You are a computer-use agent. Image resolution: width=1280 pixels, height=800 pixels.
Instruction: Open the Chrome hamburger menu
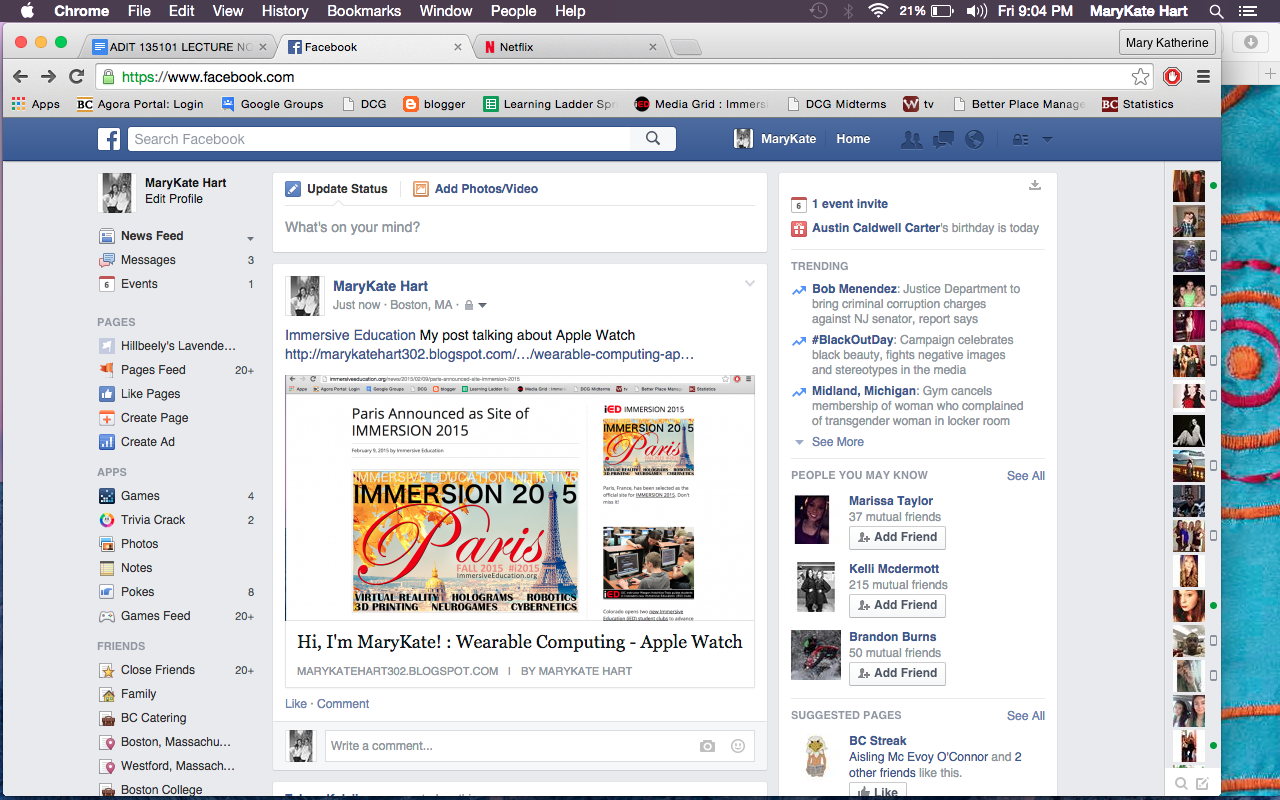pos(1203,77)
